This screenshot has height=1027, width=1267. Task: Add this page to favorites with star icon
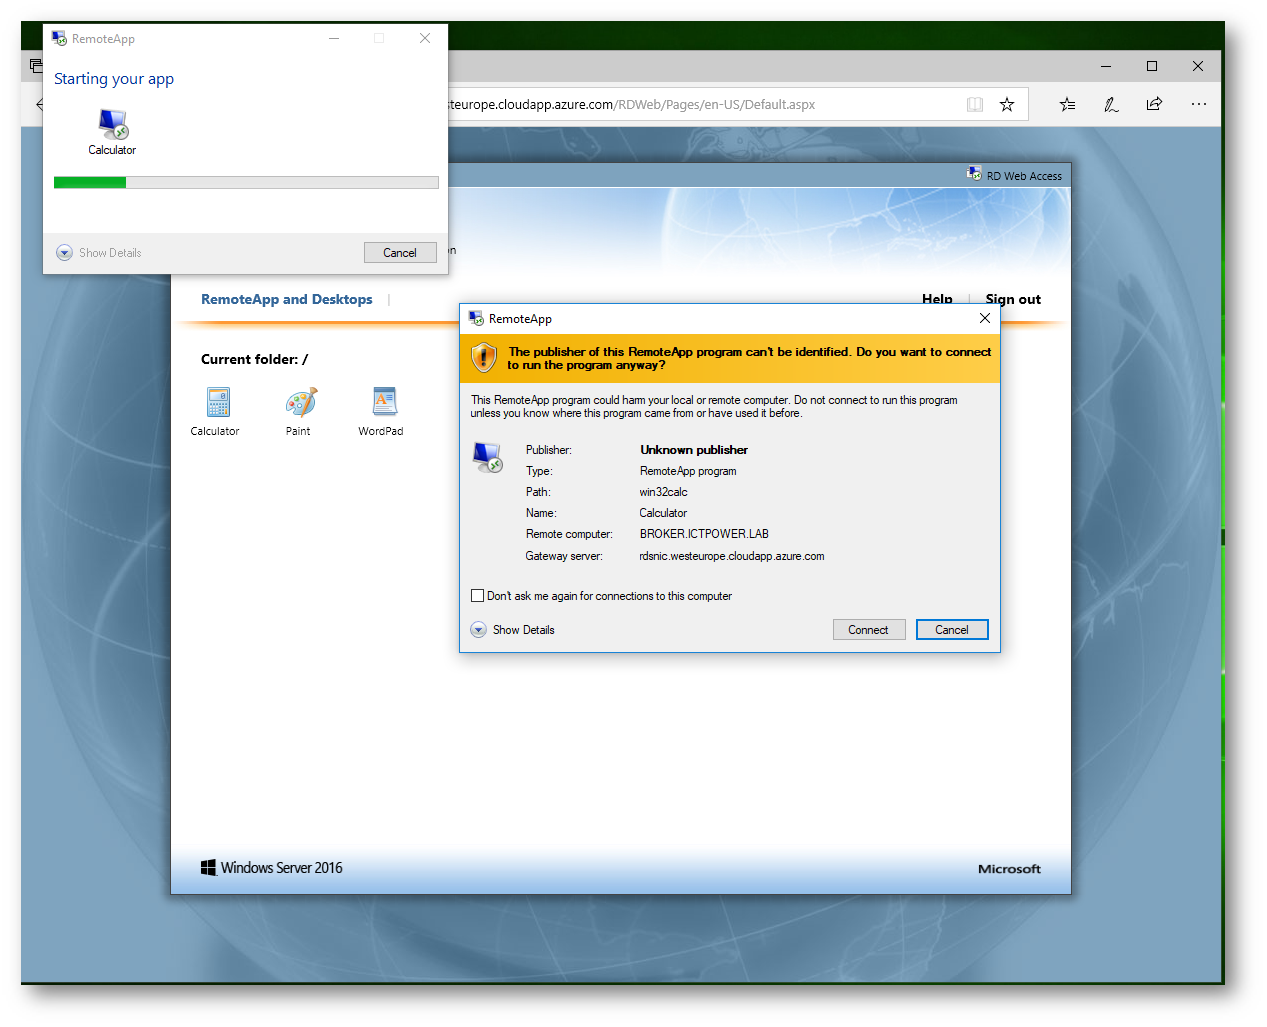pyautogui.click(x=1007, y=104)
